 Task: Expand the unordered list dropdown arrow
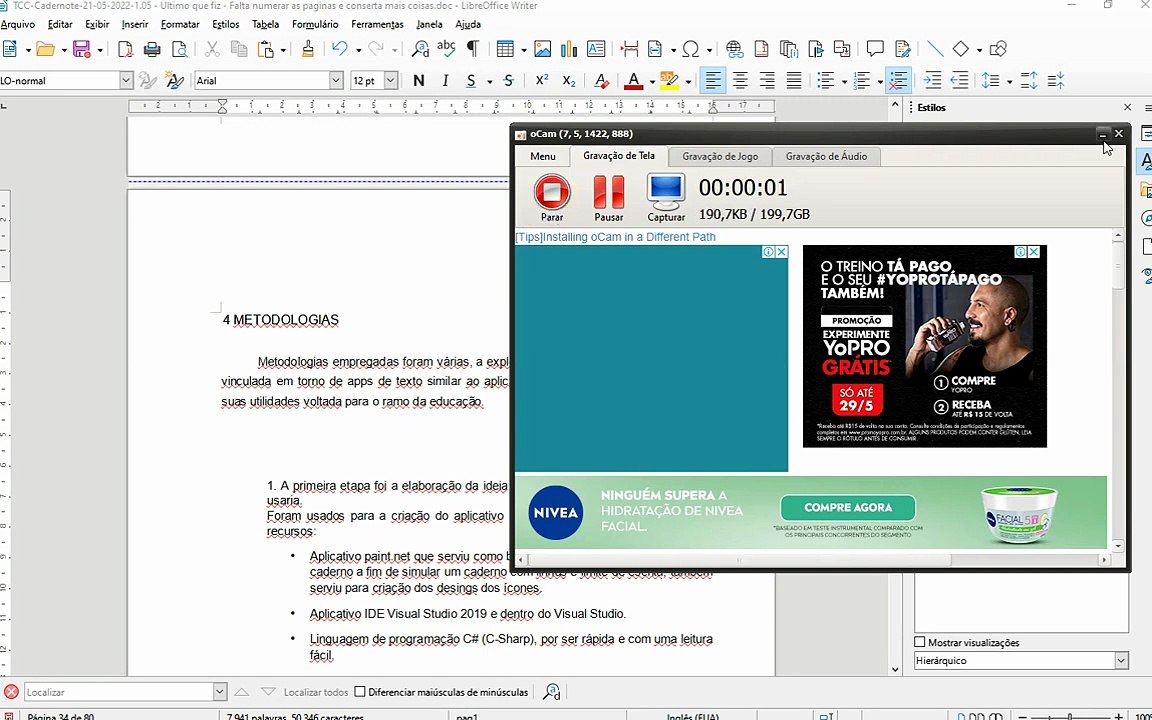pyautogui.click(x=844, y=82)
